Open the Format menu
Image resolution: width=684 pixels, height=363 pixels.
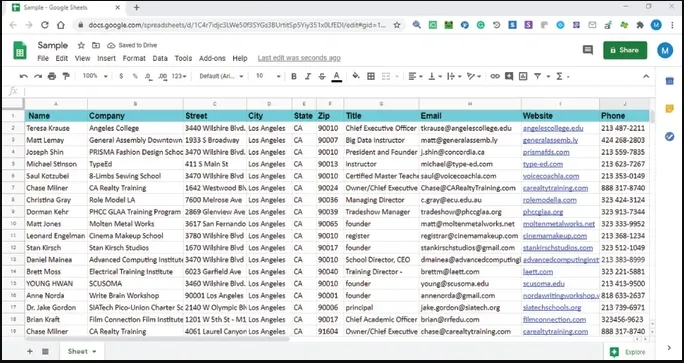pyautogui.click(x=134, y=58)
